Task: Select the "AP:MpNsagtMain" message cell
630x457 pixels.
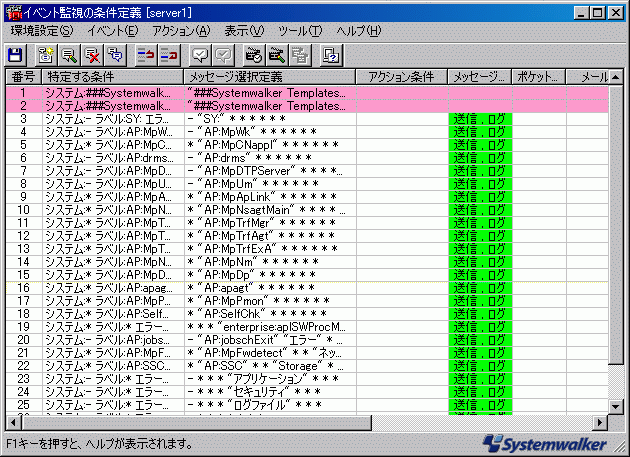Action: coord(270,210)
